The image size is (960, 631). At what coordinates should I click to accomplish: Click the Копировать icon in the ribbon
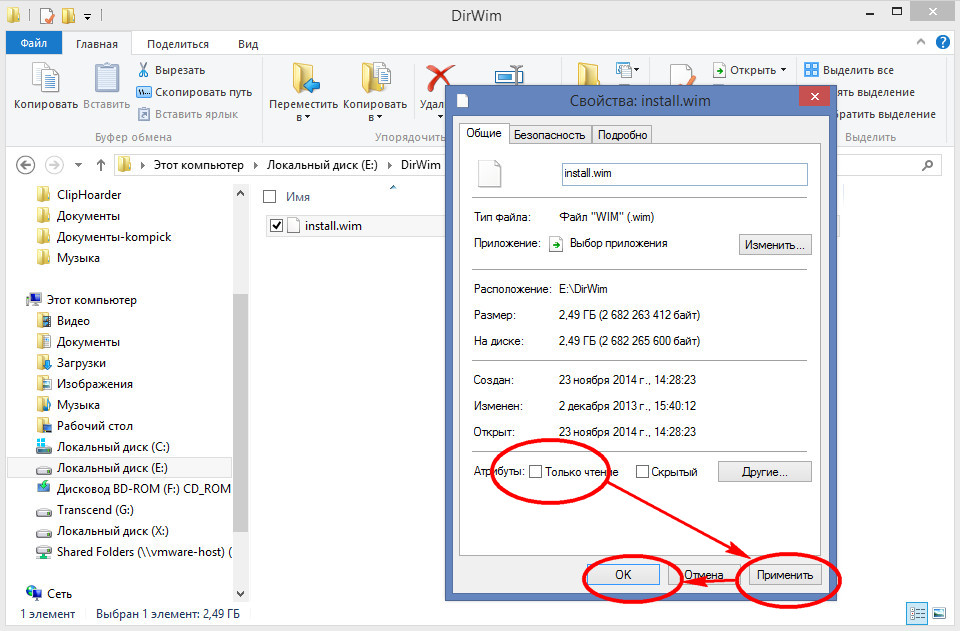click(x=45, y=78)
